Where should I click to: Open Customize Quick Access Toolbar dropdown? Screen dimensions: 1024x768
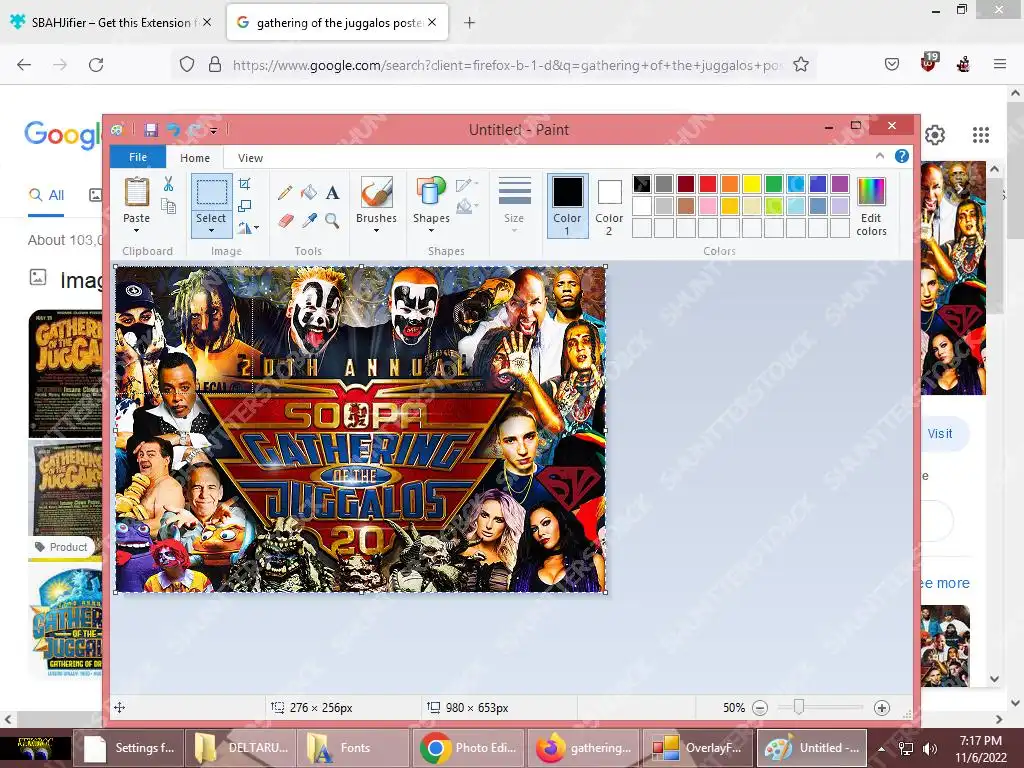pos(214,131)
